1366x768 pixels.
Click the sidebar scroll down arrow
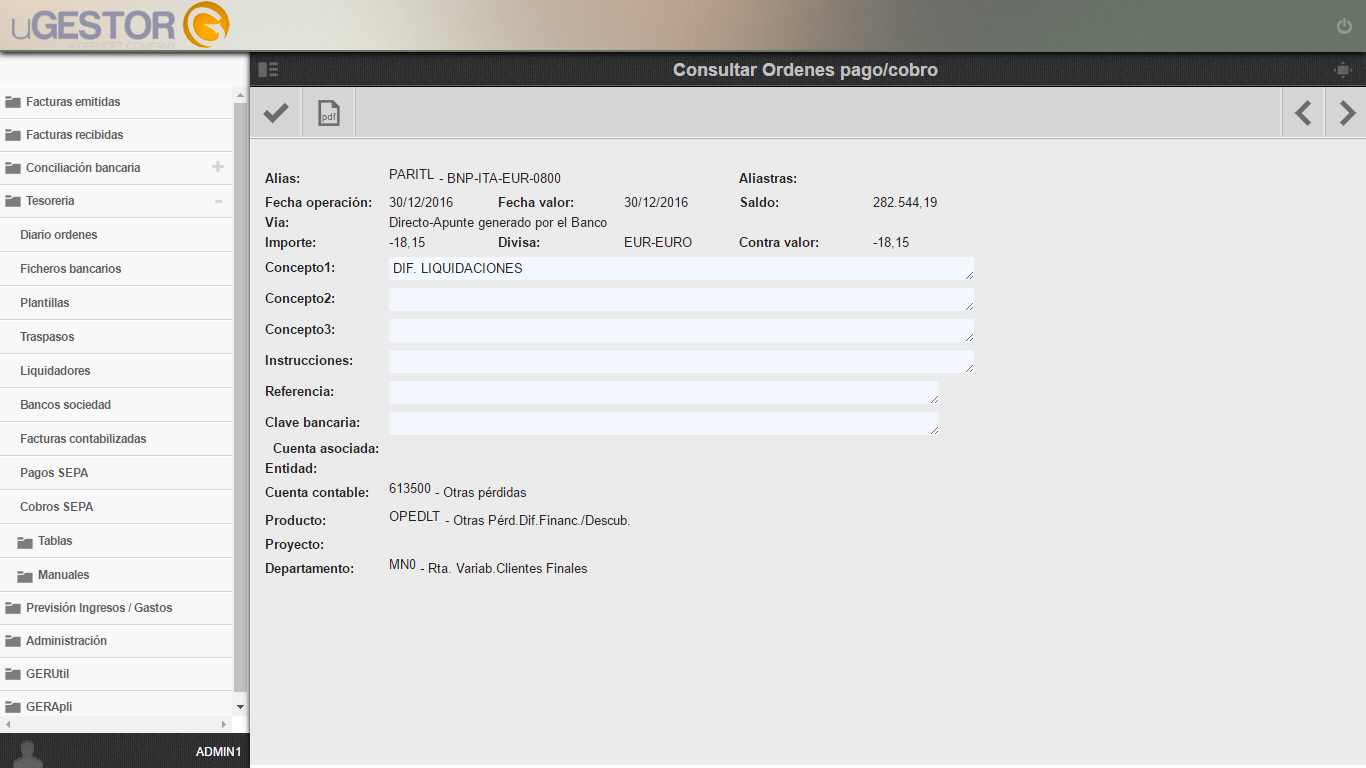pos(240,707)
